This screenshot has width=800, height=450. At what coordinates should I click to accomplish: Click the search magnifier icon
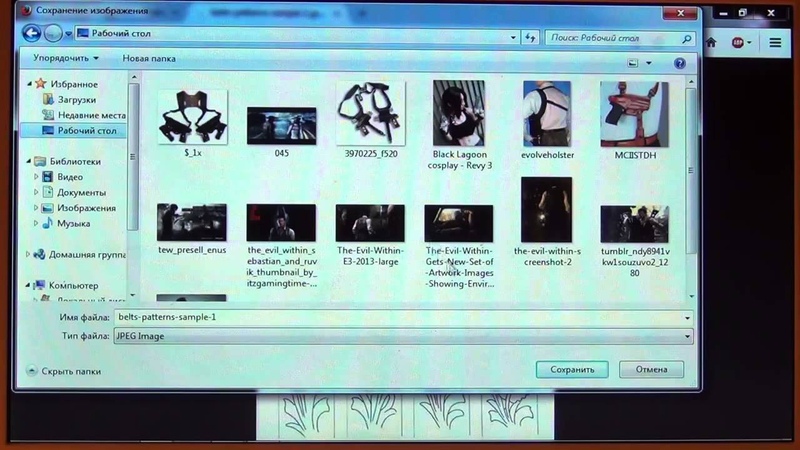[x=687, y=38]
